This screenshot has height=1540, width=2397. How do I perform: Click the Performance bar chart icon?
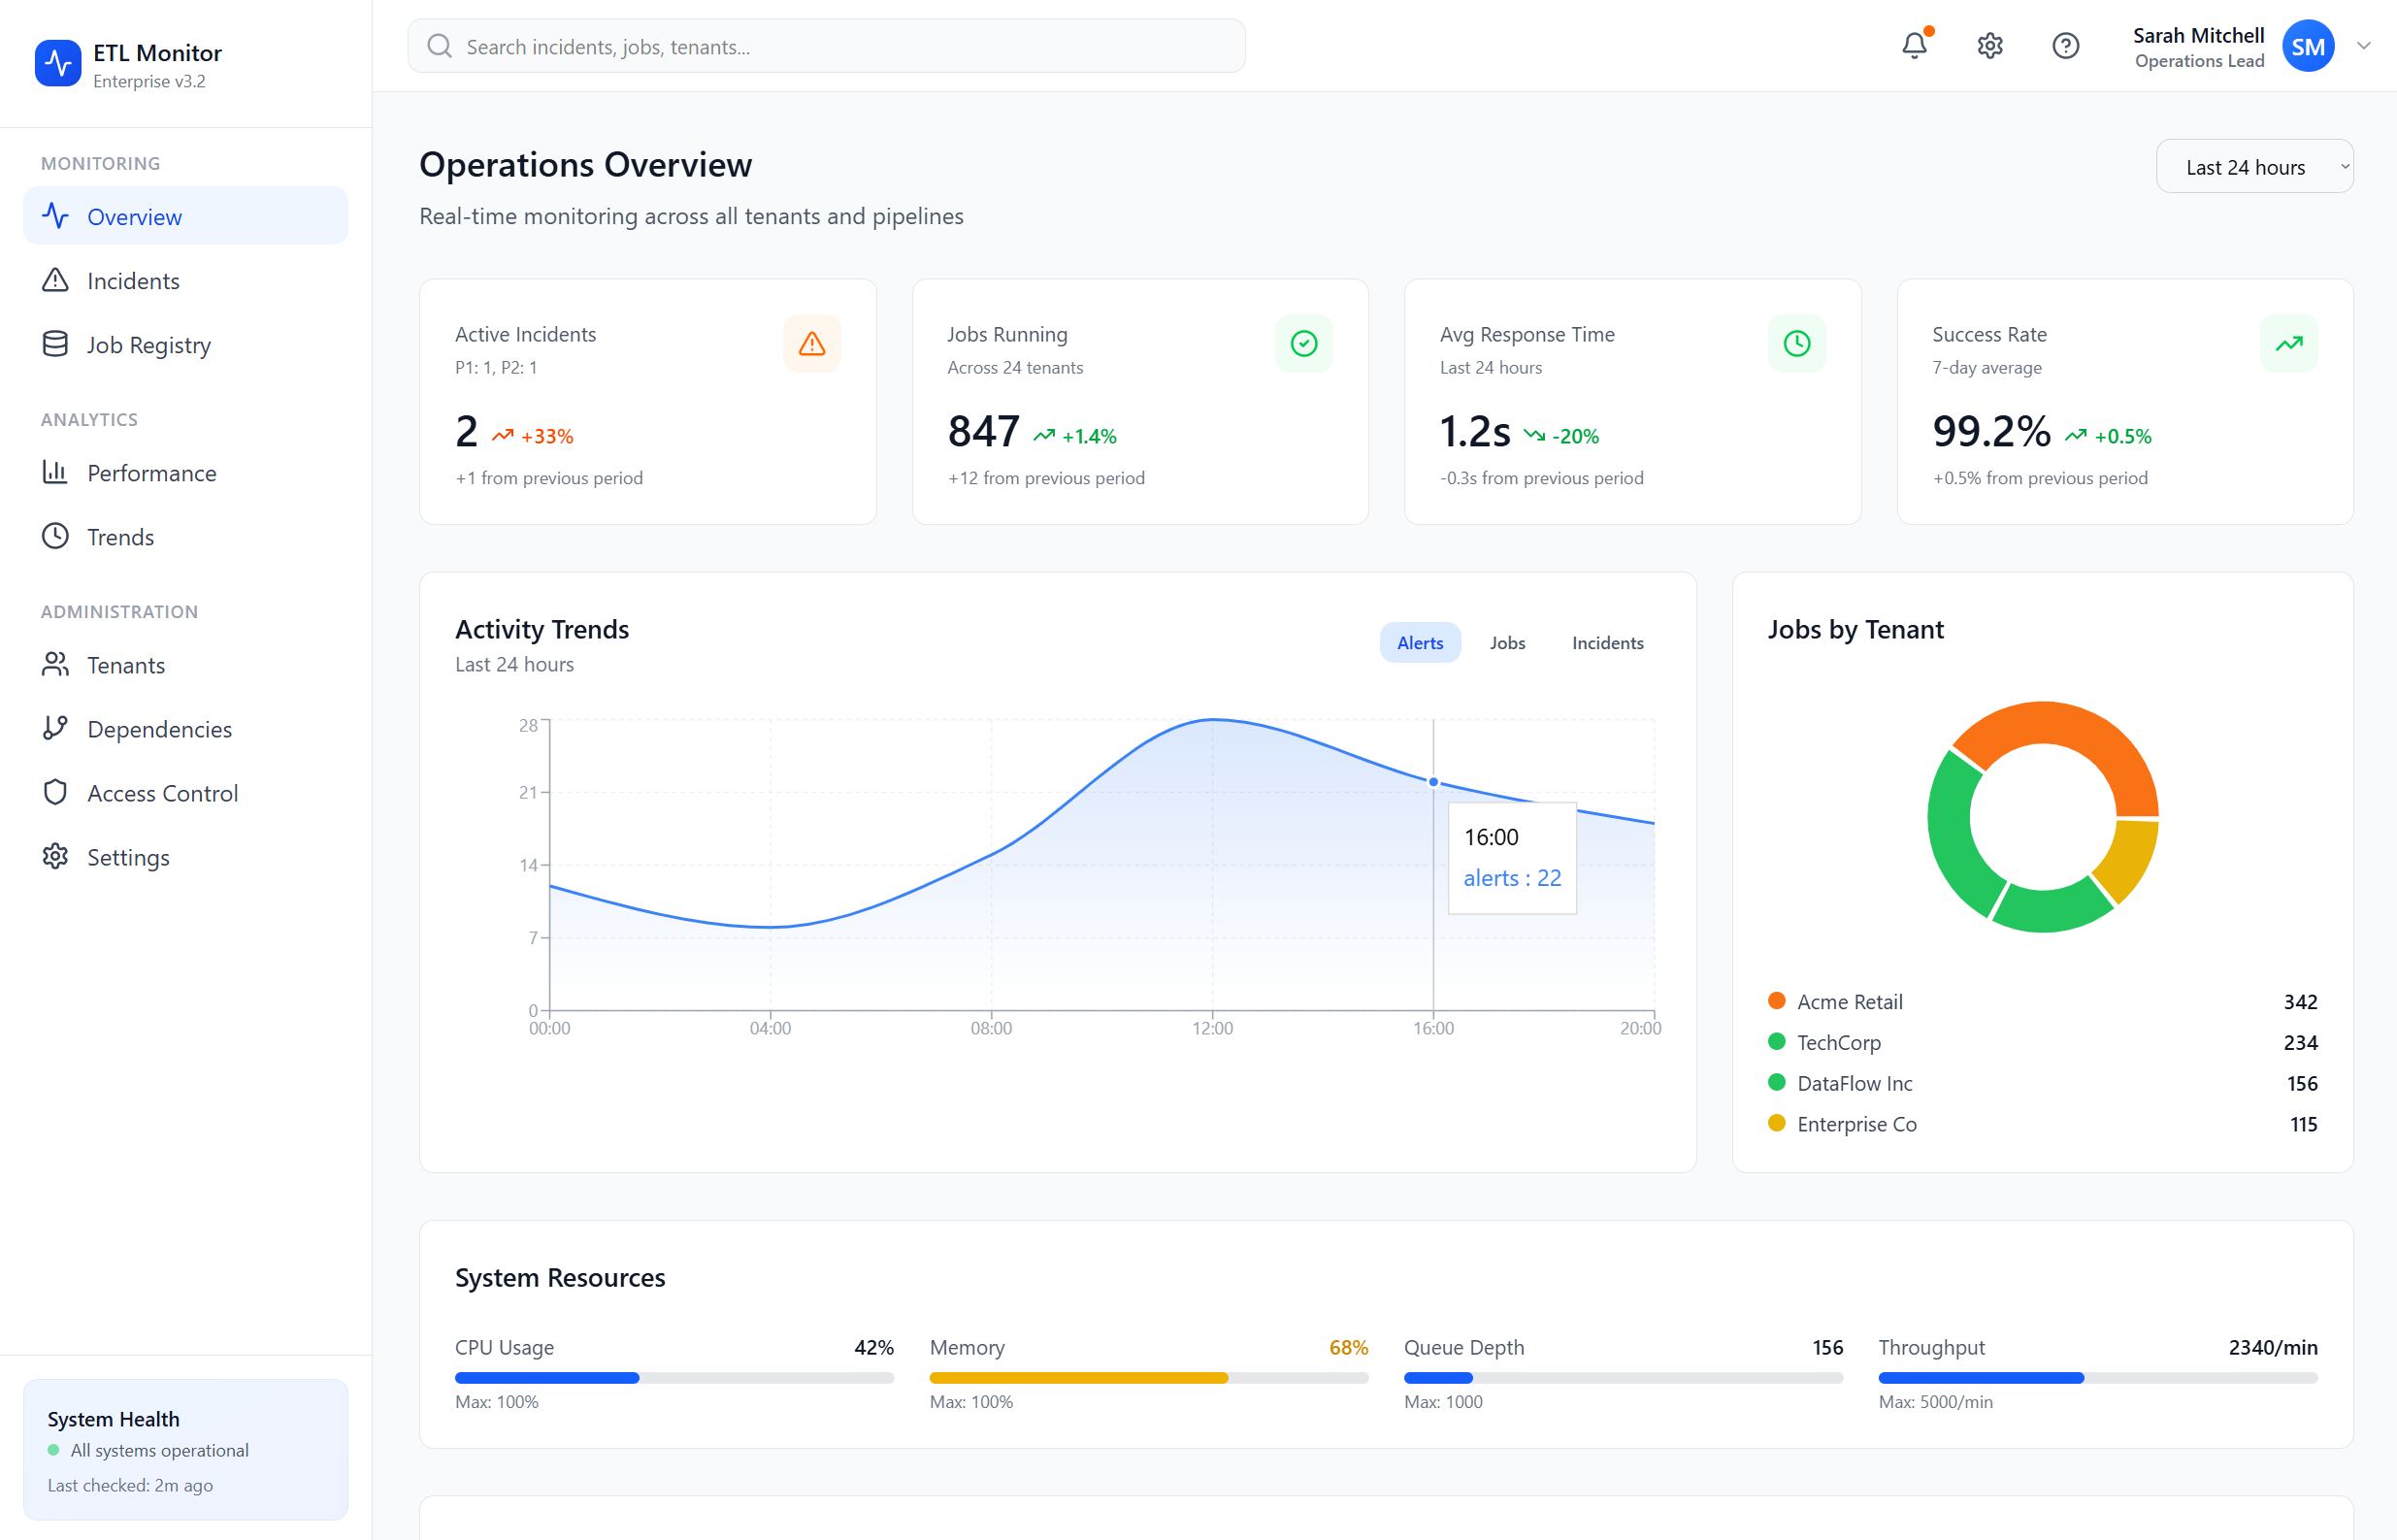pyautogui.click(x=55, y=472)
